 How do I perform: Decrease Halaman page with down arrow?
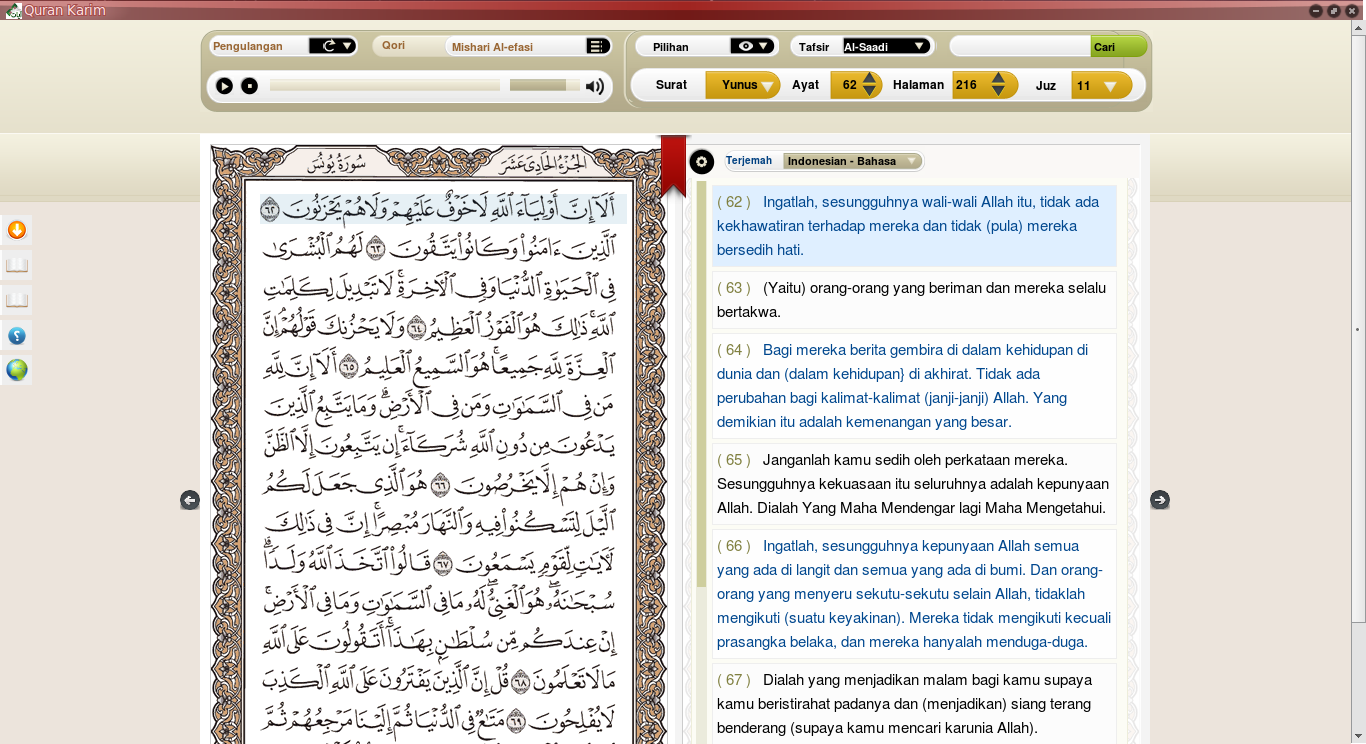[998, 92]
